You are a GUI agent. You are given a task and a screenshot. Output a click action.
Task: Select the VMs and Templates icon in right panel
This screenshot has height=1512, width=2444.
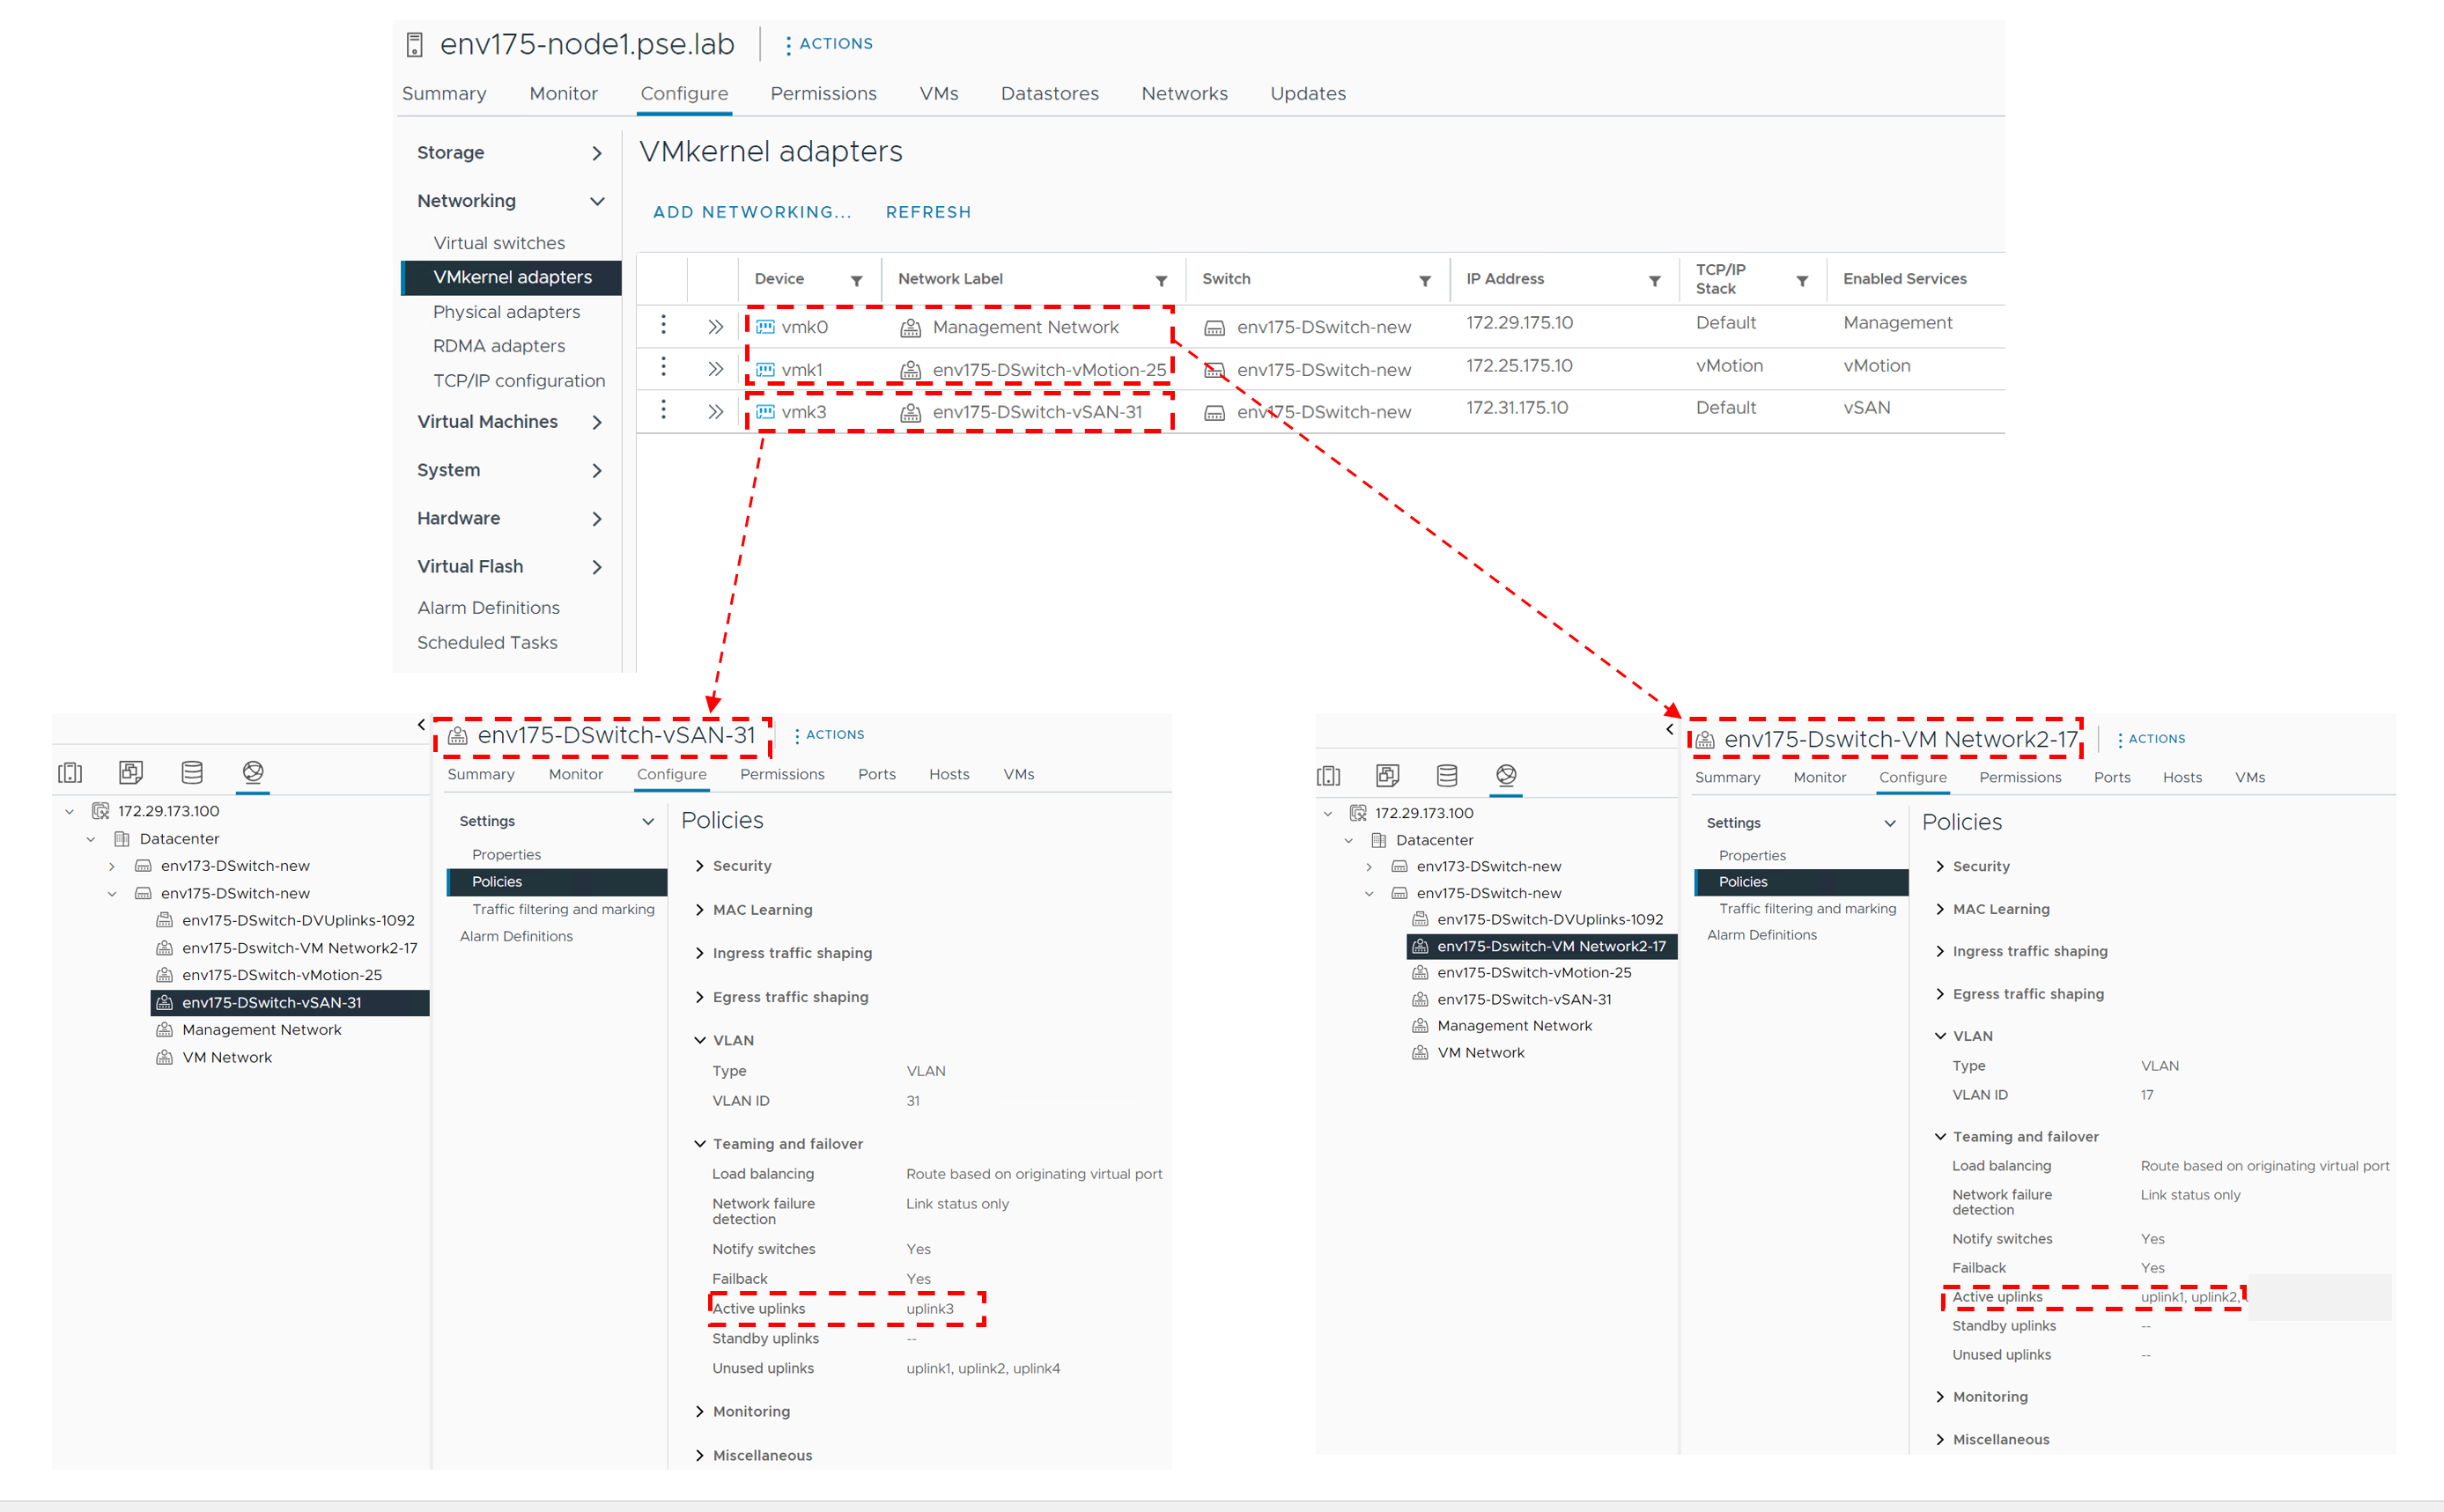click(x=1387, y=775)
